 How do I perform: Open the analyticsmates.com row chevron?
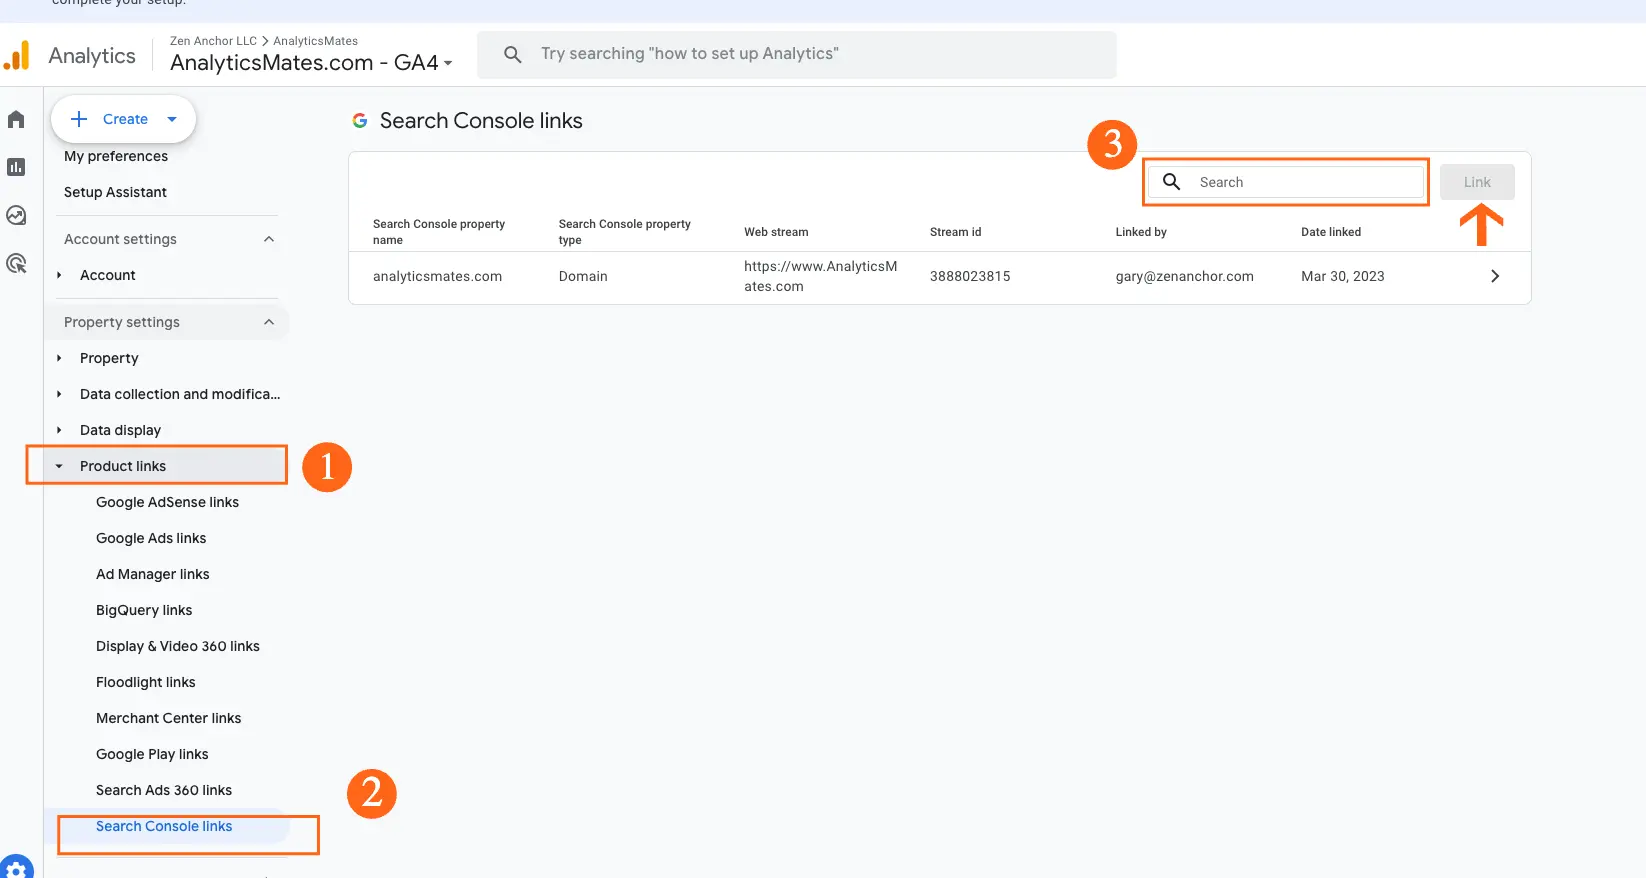1495,276
